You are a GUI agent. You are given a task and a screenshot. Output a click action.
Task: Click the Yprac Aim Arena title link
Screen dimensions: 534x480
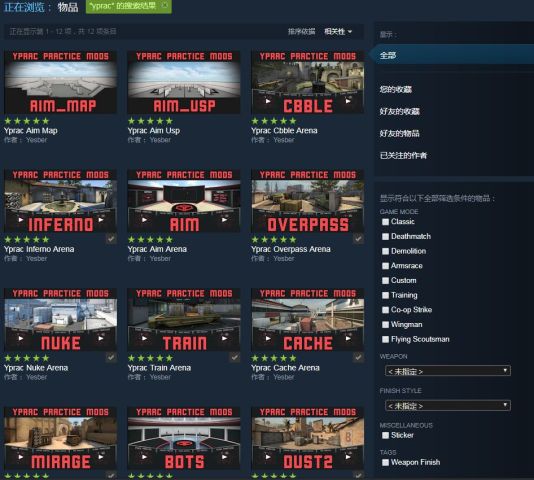click(157, 249)
